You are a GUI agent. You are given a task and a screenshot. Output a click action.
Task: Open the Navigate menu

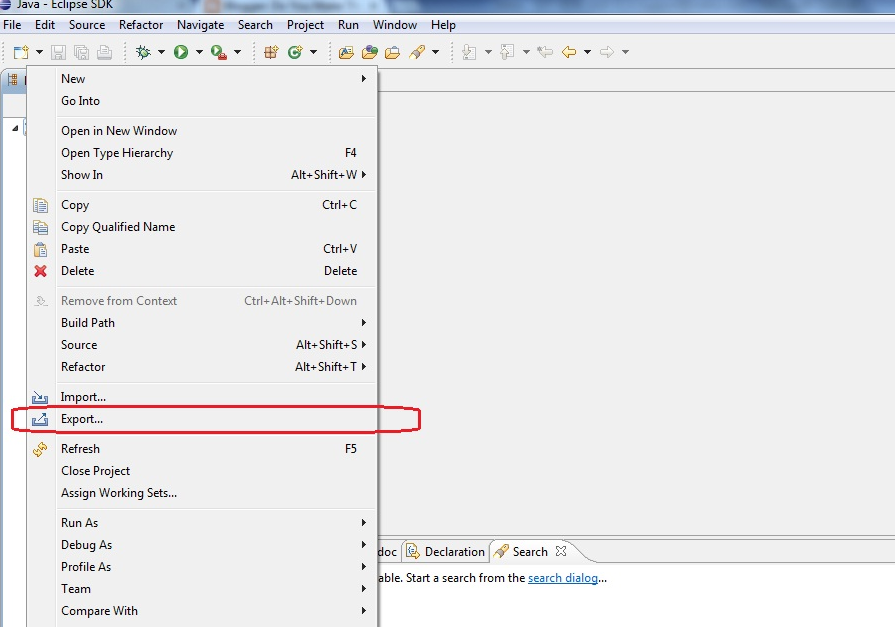(200, 25)
